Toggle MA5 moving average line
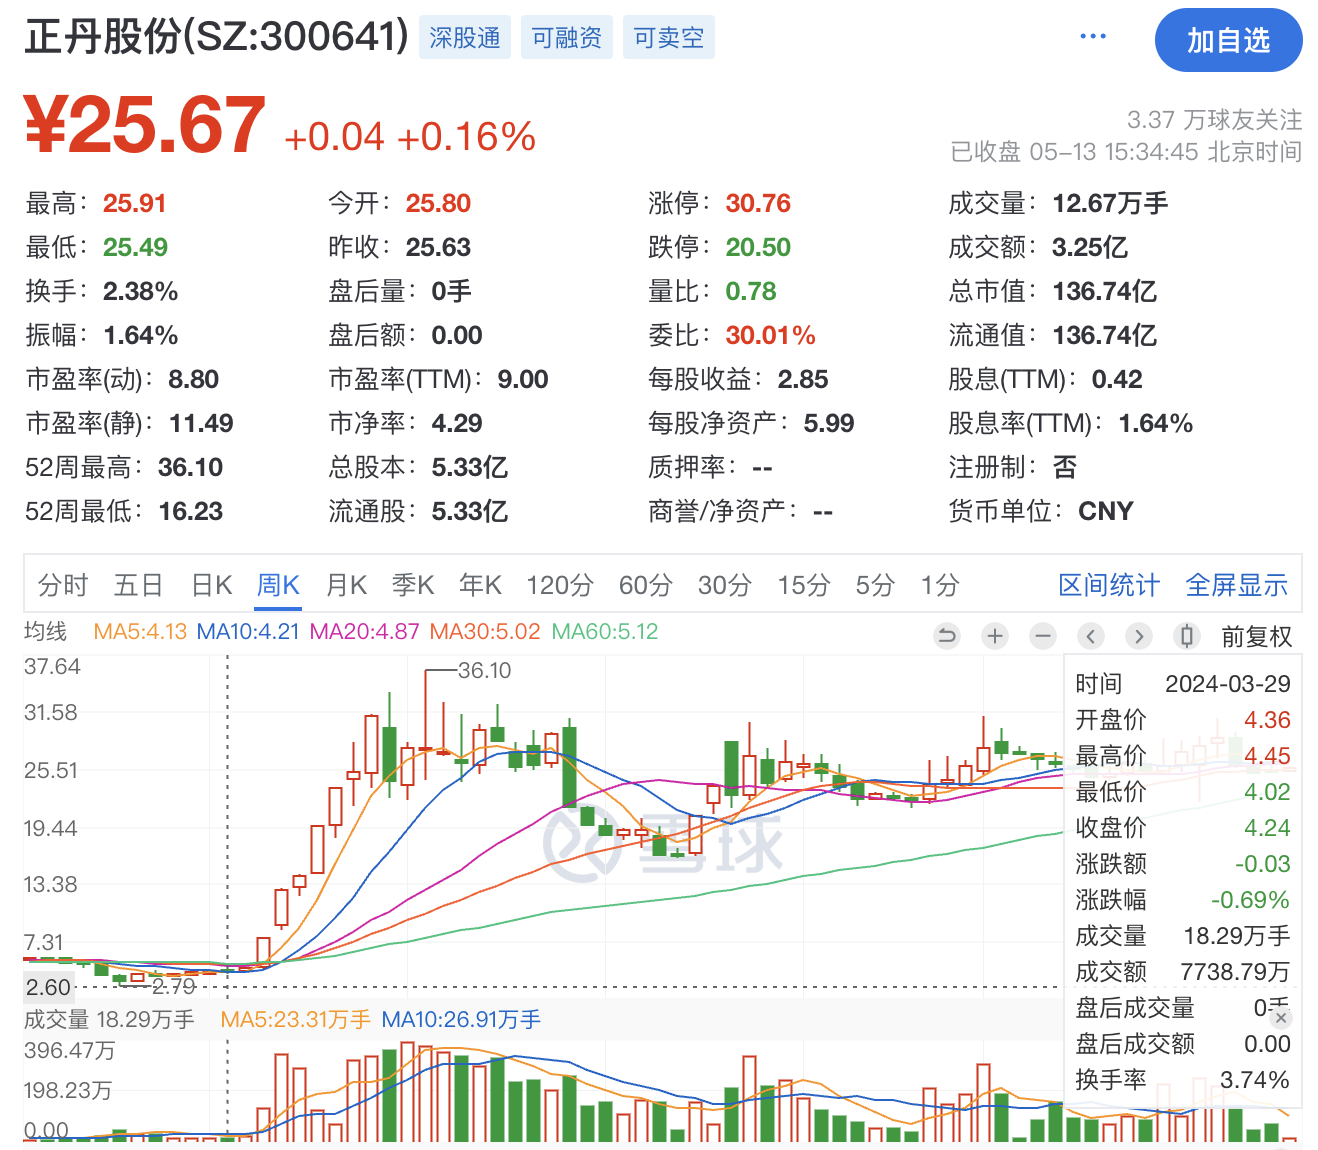The width and height of the screenshot is (1318, 1150). click(x=140, y=632)
